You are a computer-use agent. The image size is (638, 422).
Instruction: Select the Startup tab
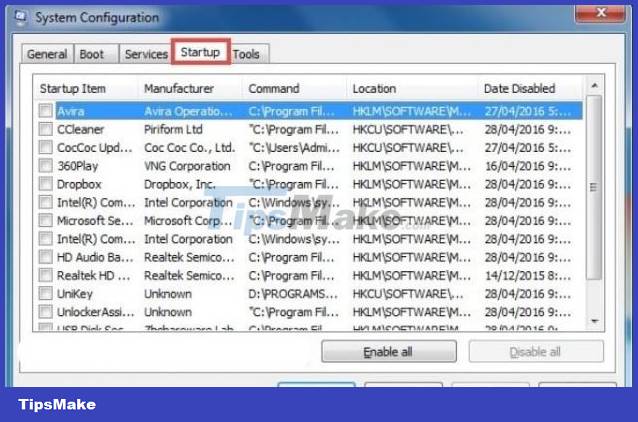click(x=201, y=52)
